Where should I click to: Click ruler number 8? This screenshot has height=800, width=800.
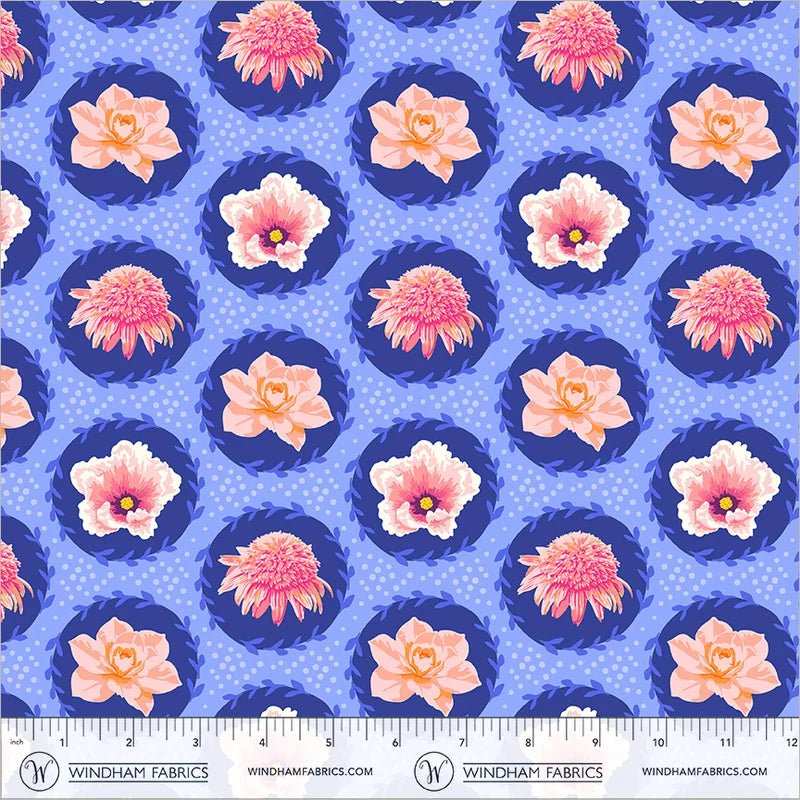click(x=529, y=742)
